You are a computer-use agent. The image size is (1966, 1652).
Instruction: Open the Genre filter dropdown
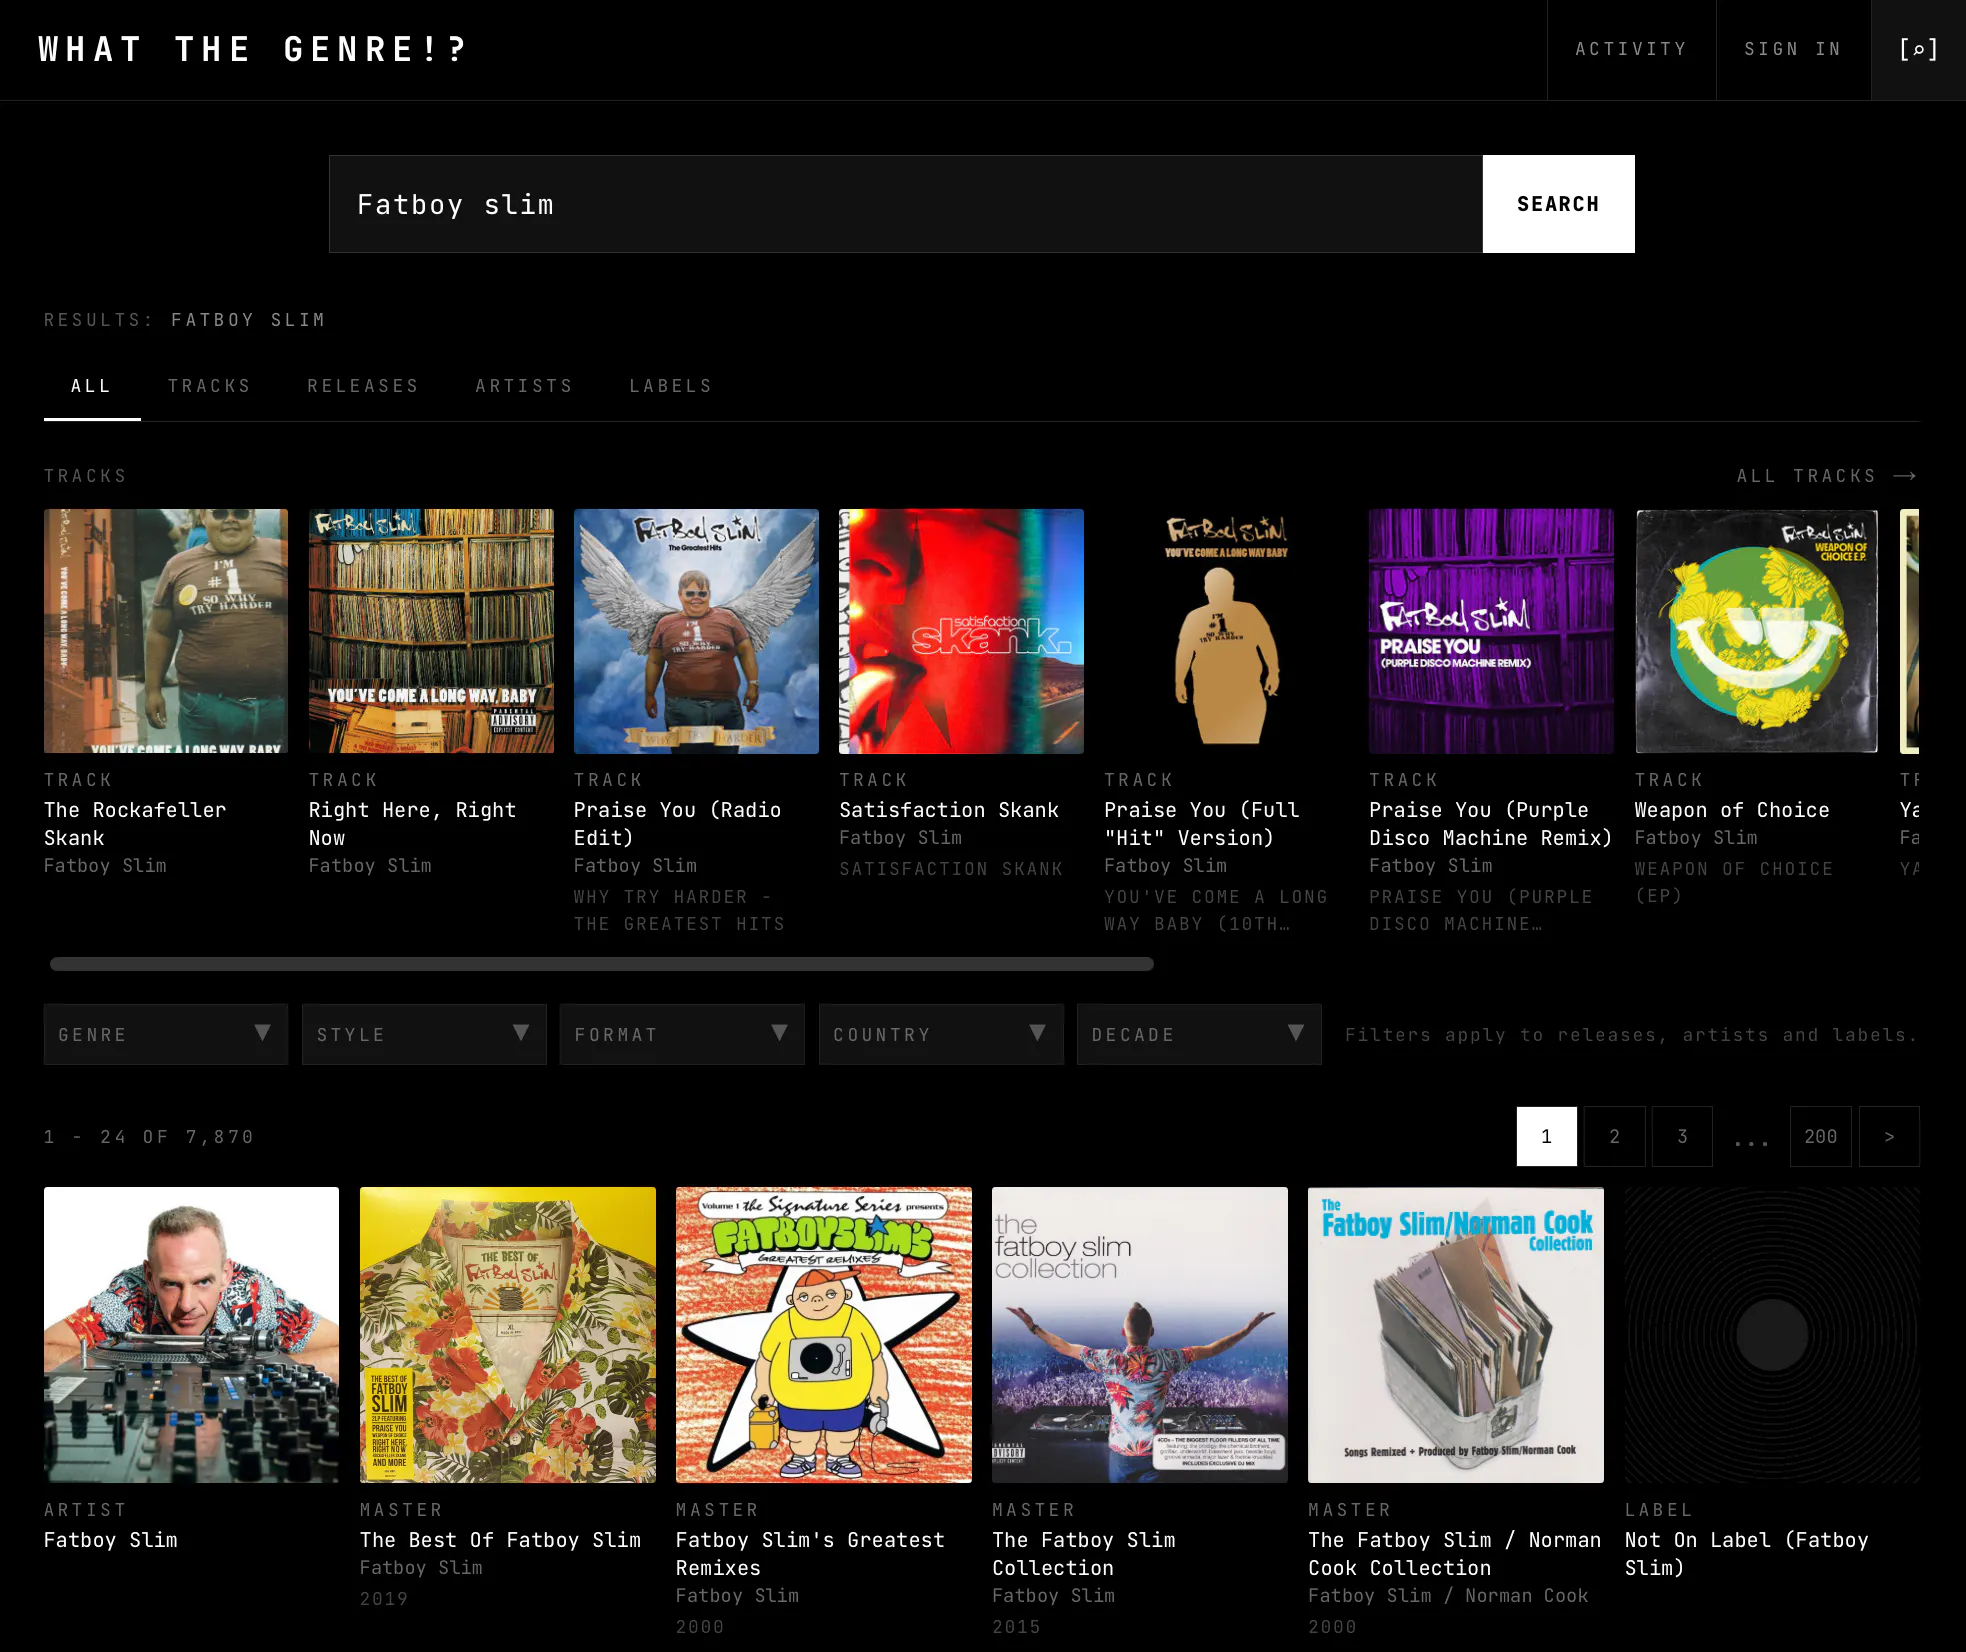click(x=166, y=1034)
